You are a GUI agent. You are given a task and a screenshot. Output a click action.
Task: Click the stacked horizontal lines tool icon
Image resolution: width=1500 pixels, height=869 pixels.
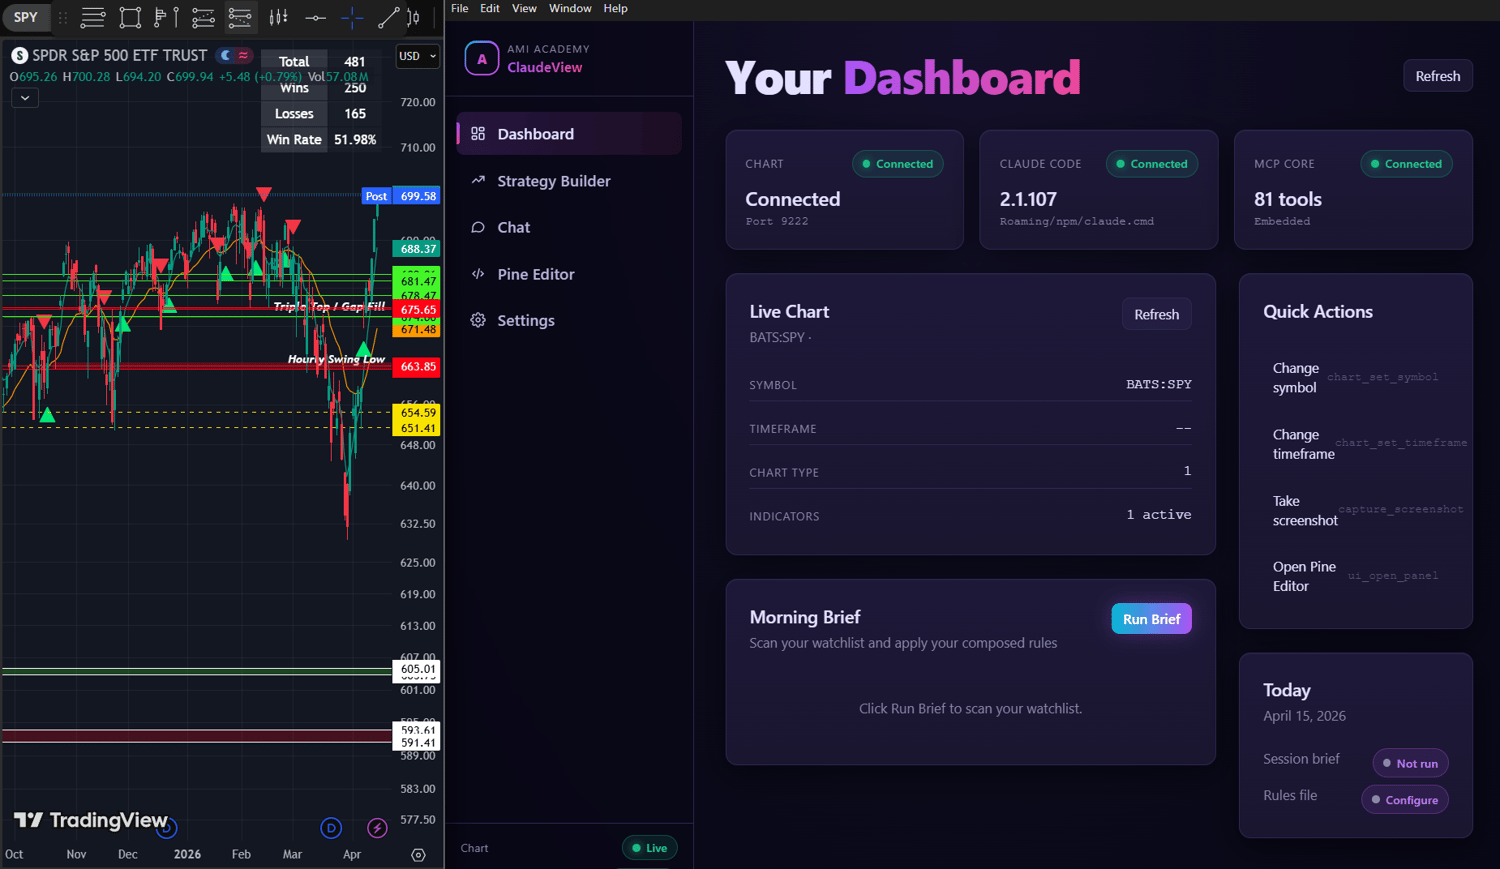coord(93,17)
